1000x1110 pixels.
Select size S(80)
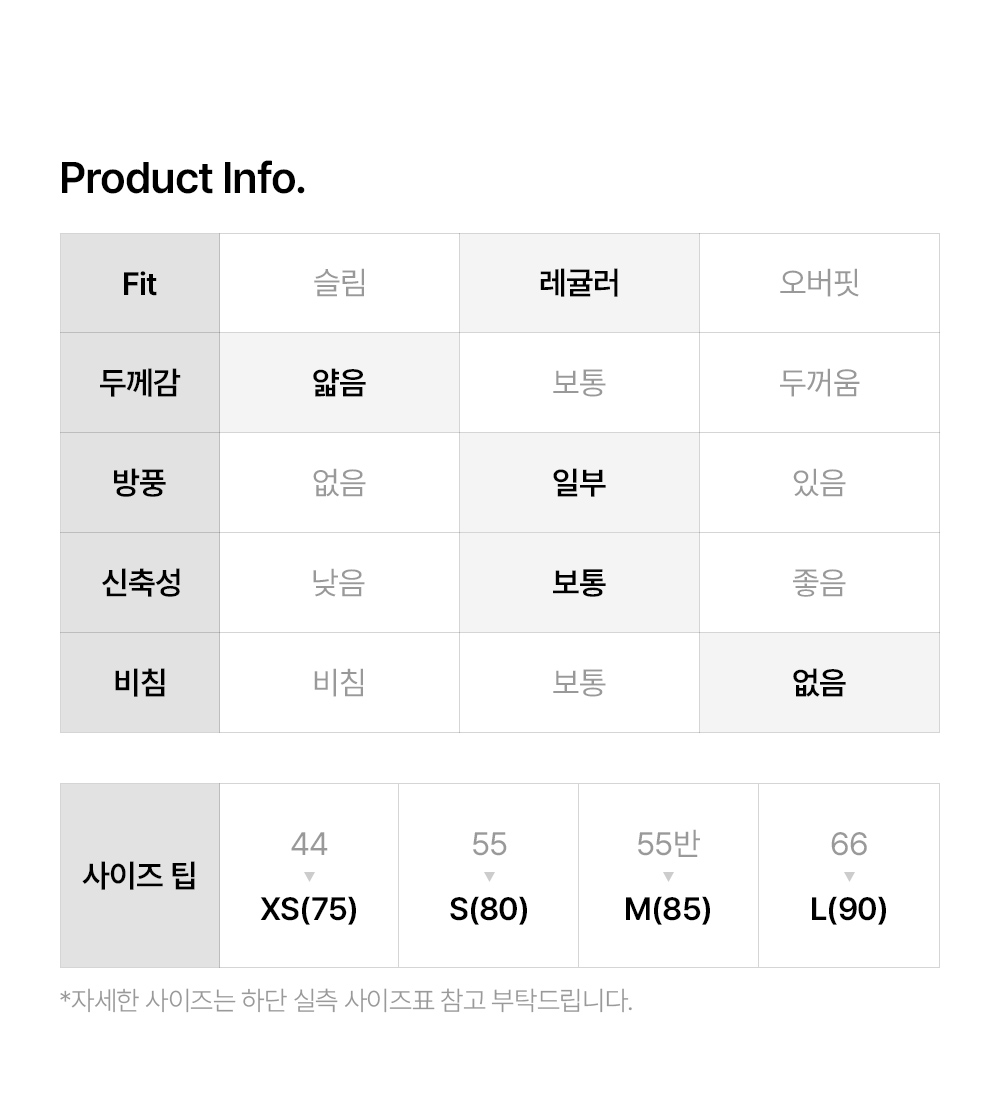489,909
